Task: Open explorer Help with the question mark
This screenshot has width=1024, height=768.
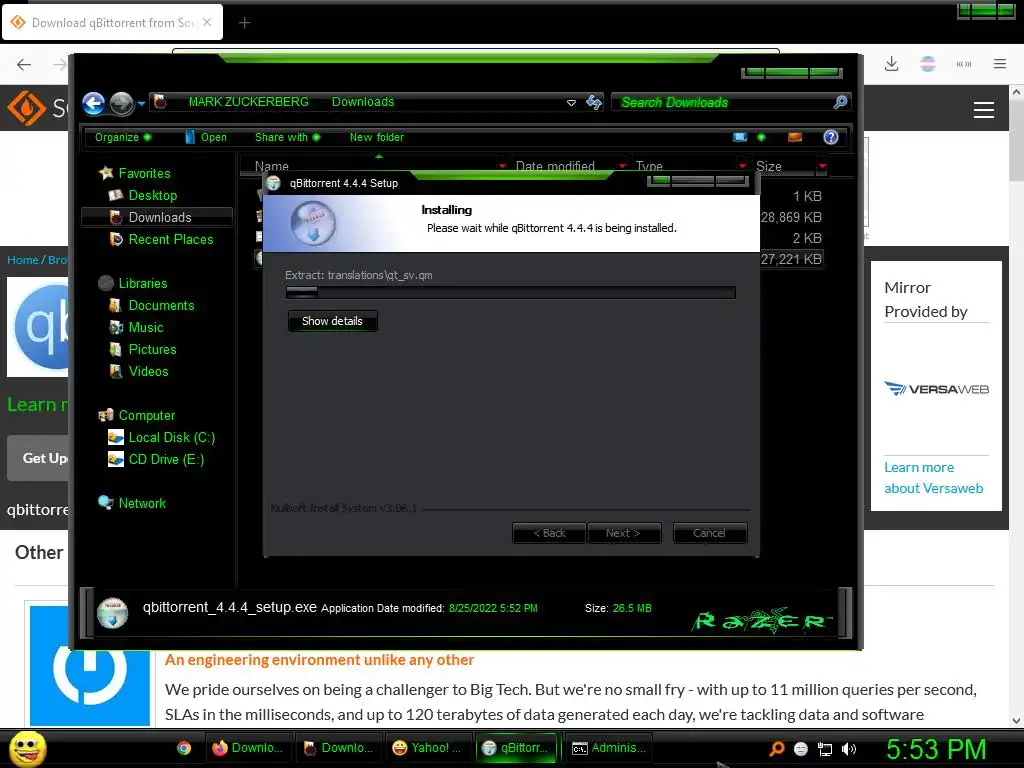Action: tap(831, 137)
